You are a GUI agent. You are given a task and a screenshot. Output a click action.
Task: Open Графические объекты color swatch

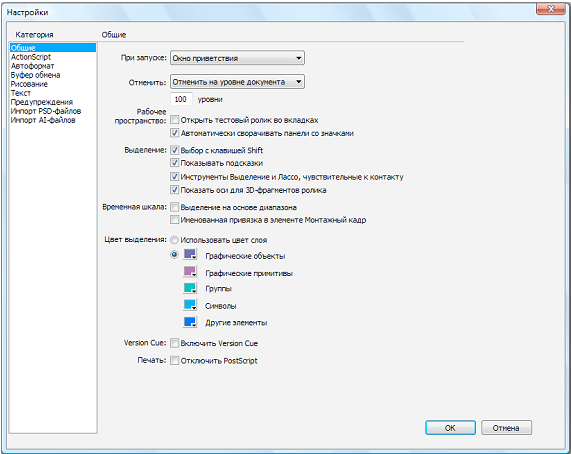click(x=190, y=254)
